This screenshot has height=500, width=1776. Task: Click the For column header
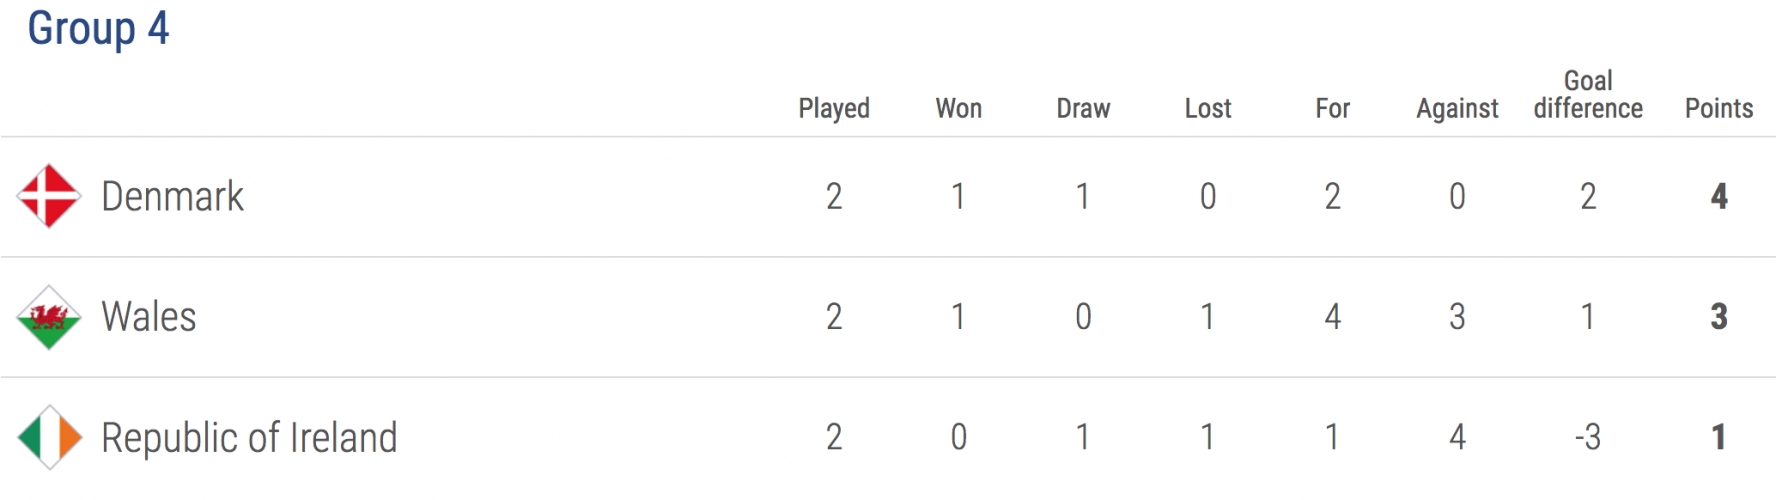(1332, 108)
